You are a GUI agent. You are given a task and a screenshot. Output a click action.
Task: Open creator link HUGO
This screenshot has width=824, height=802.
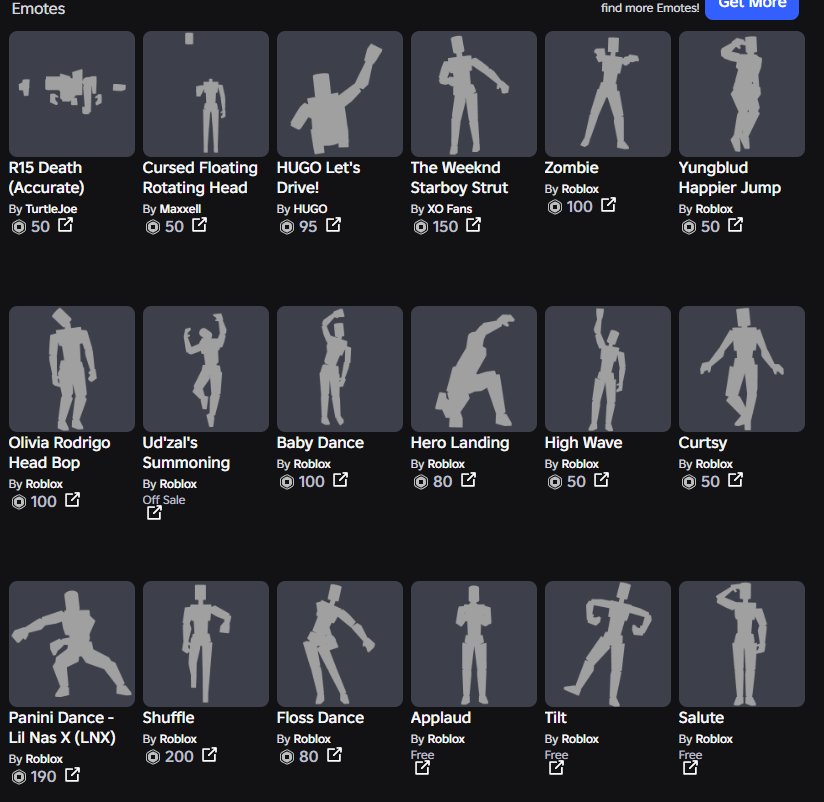(x=311, y=209)
